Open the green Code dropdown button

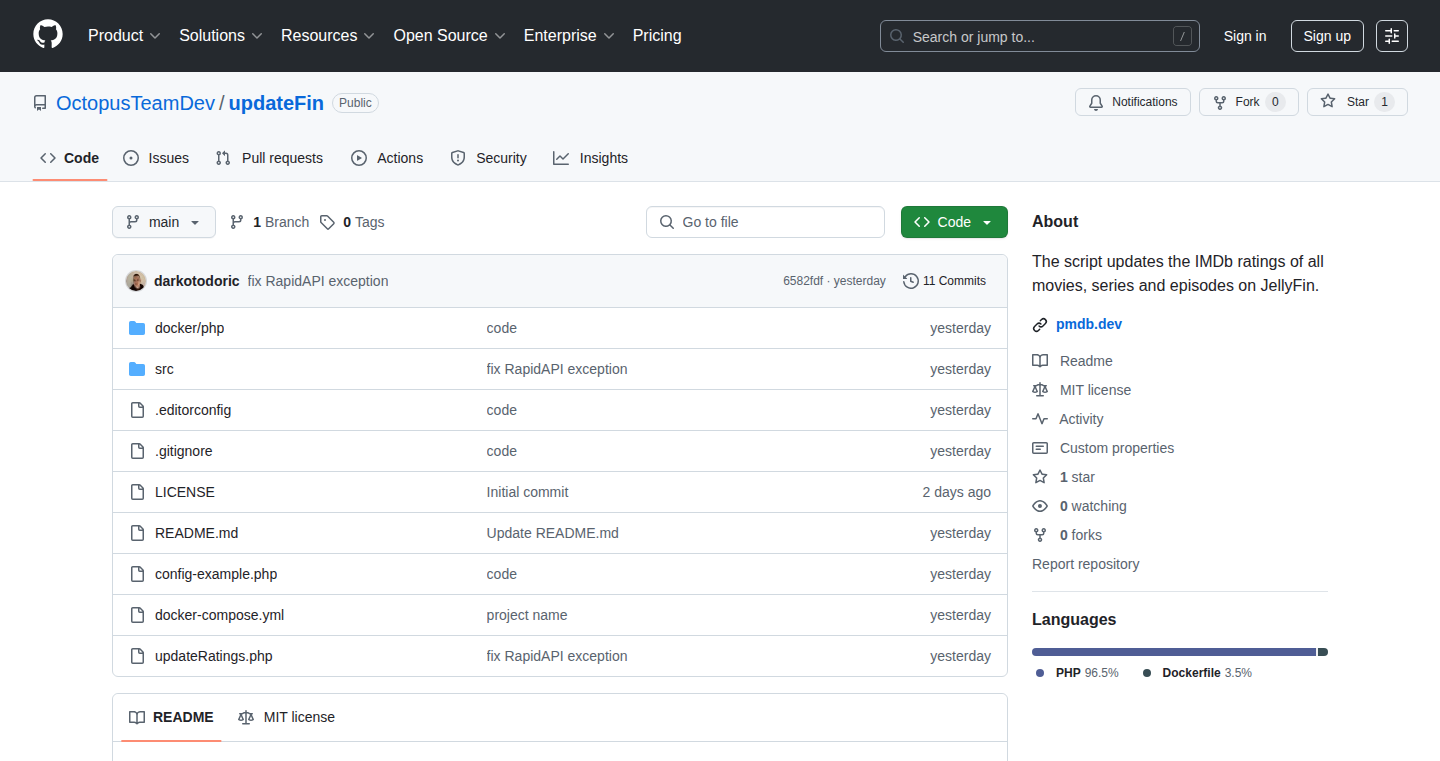(954, 222)
